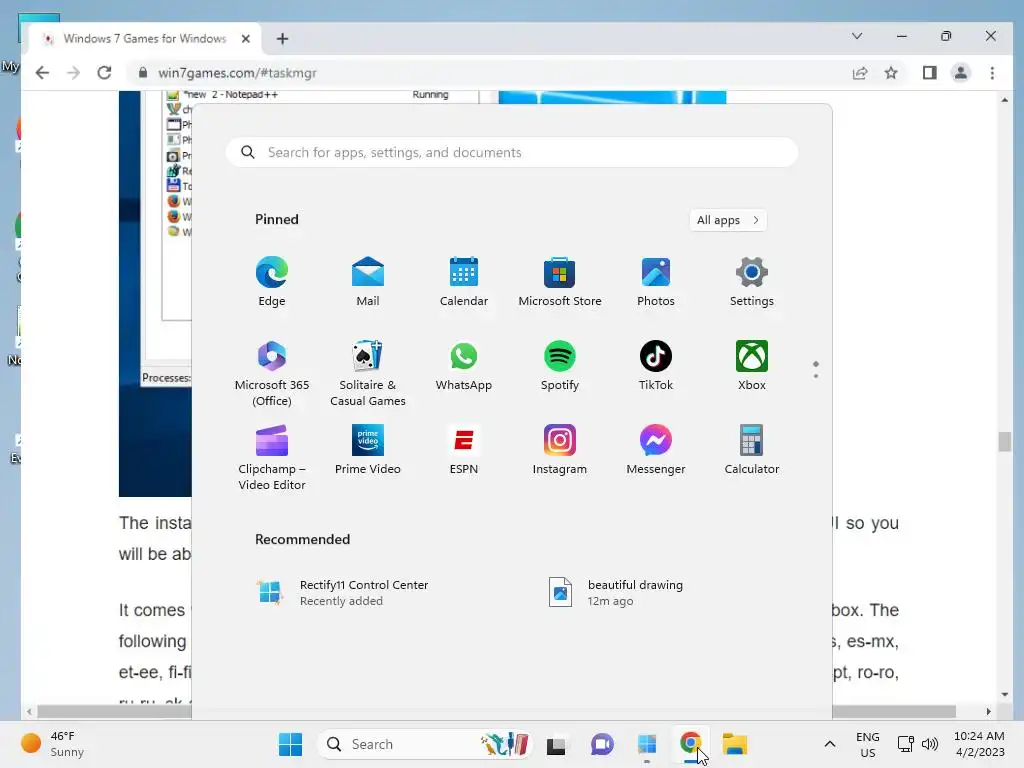Launch Instagram from pinned apps
1024x768 pixels.
pyautogui.click(x=560, y=450)
